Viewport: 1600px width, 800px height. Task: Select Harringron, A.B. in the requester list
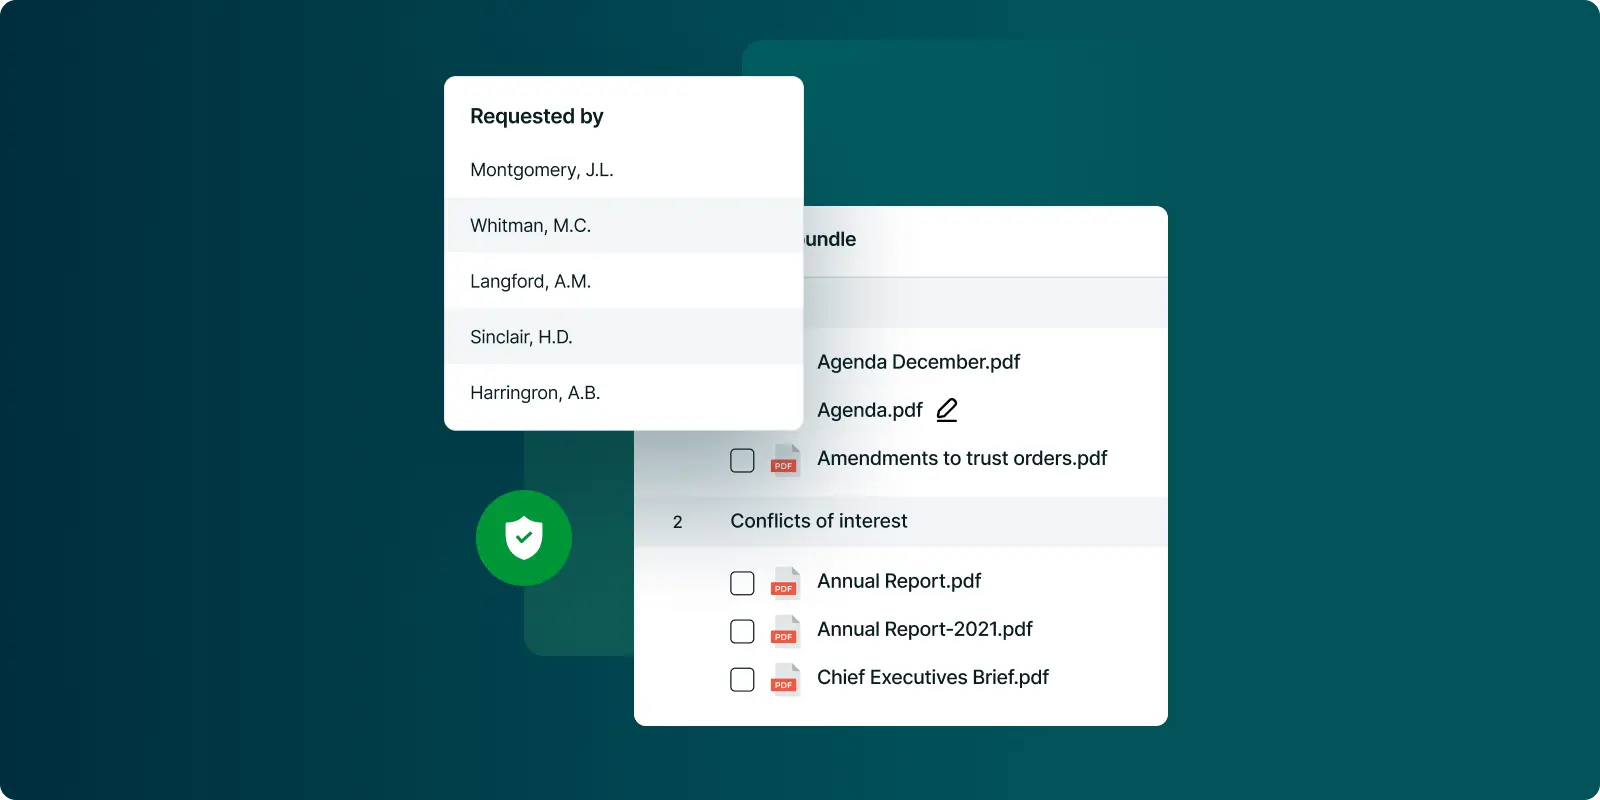(624, 393)
